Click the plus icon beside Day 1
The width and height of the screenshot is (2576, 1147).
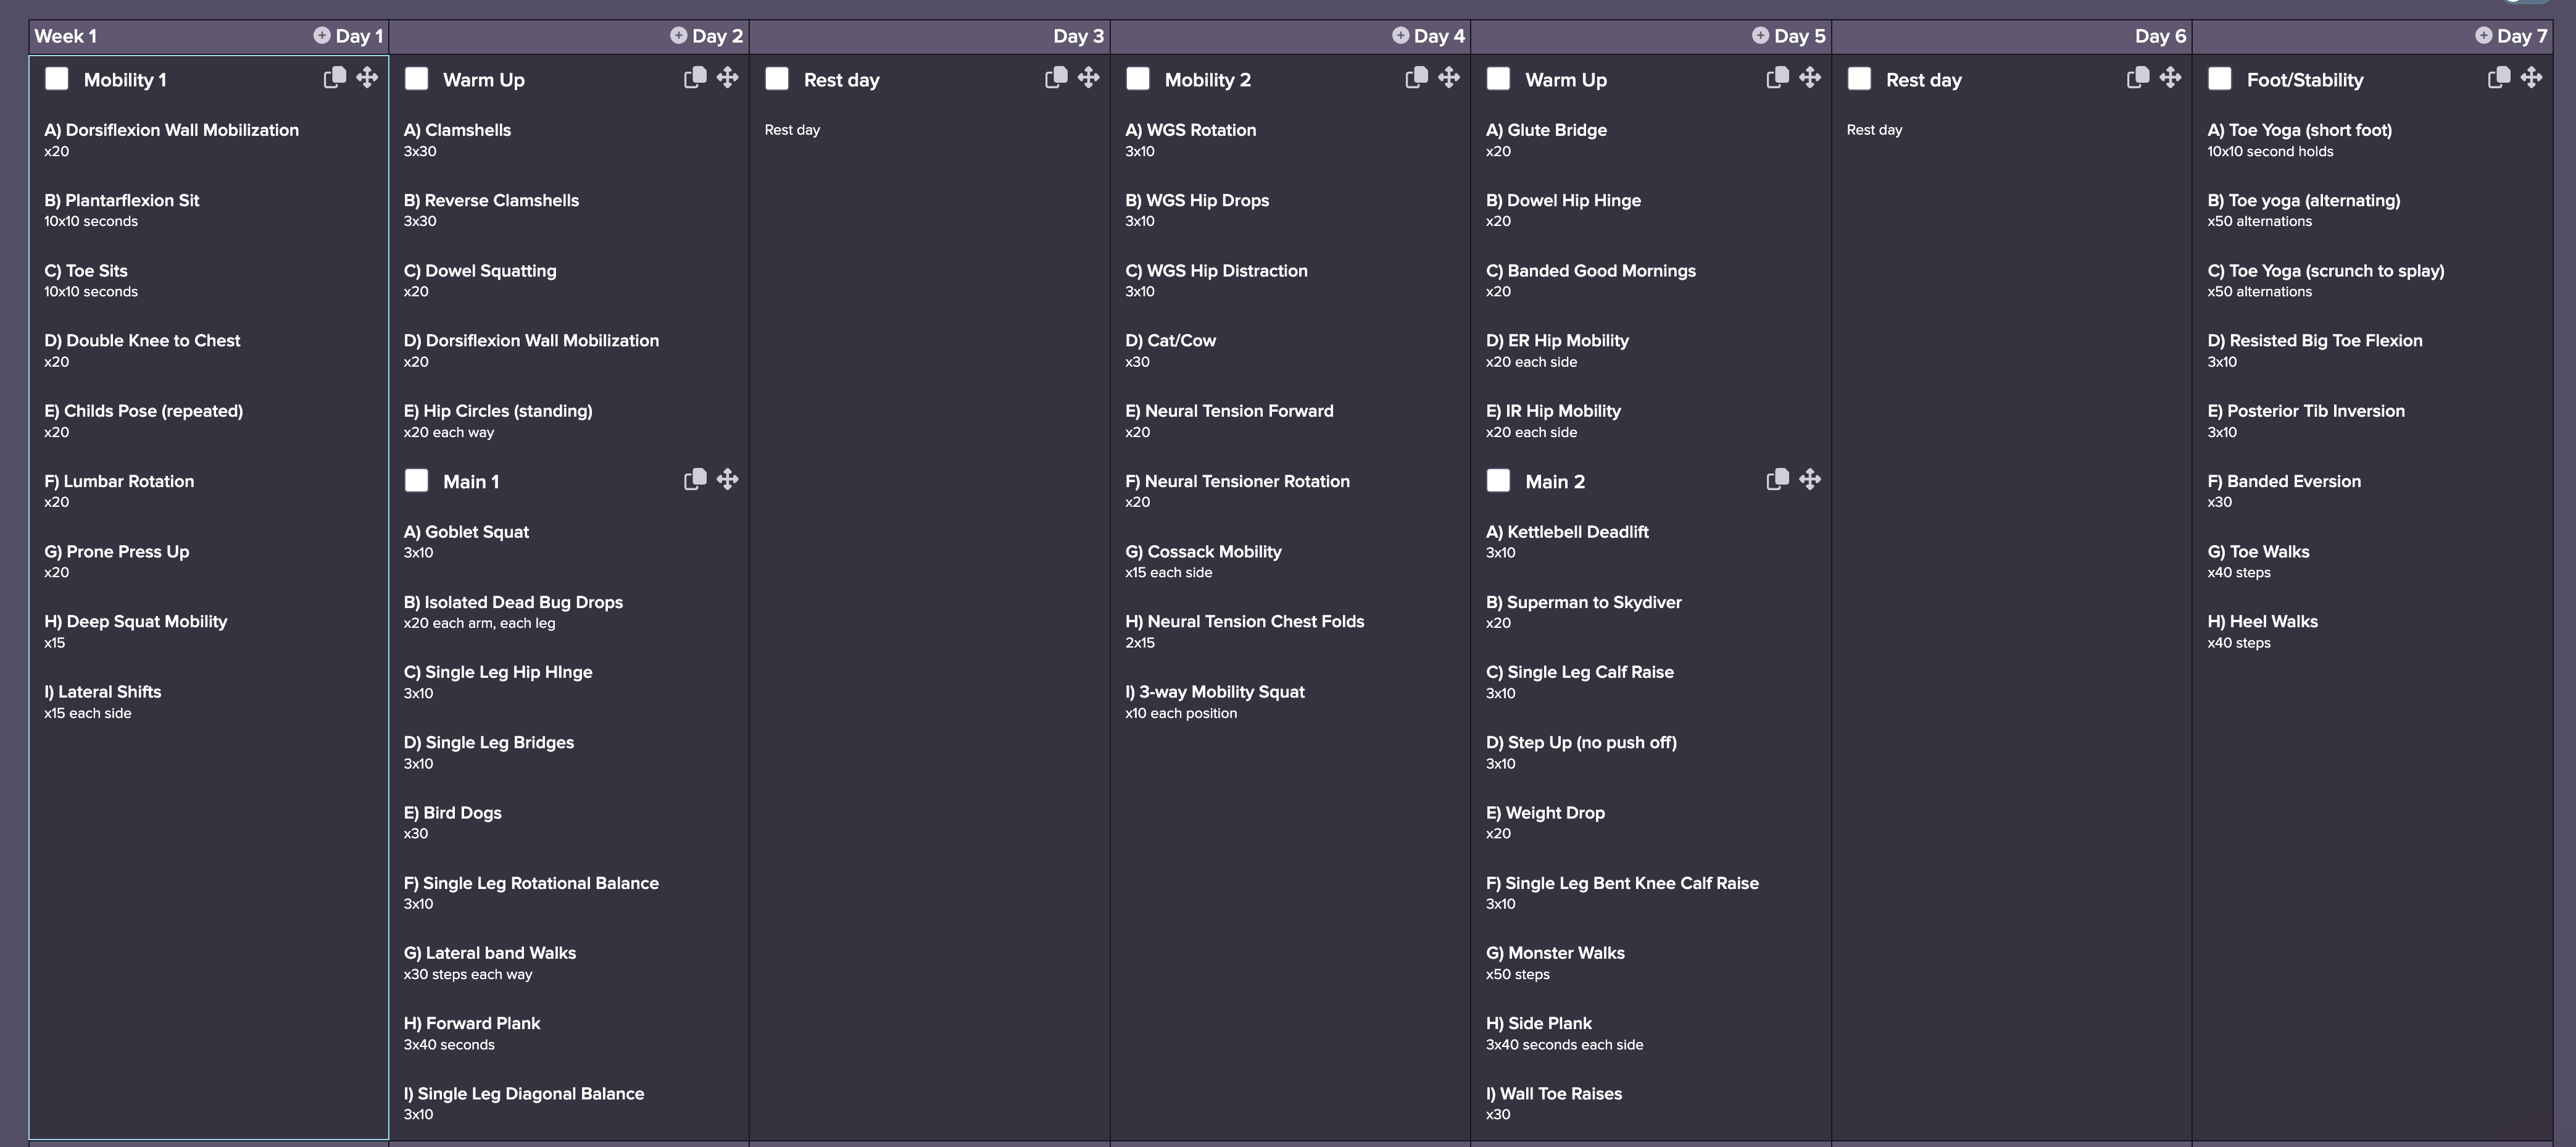click(321, 35)
